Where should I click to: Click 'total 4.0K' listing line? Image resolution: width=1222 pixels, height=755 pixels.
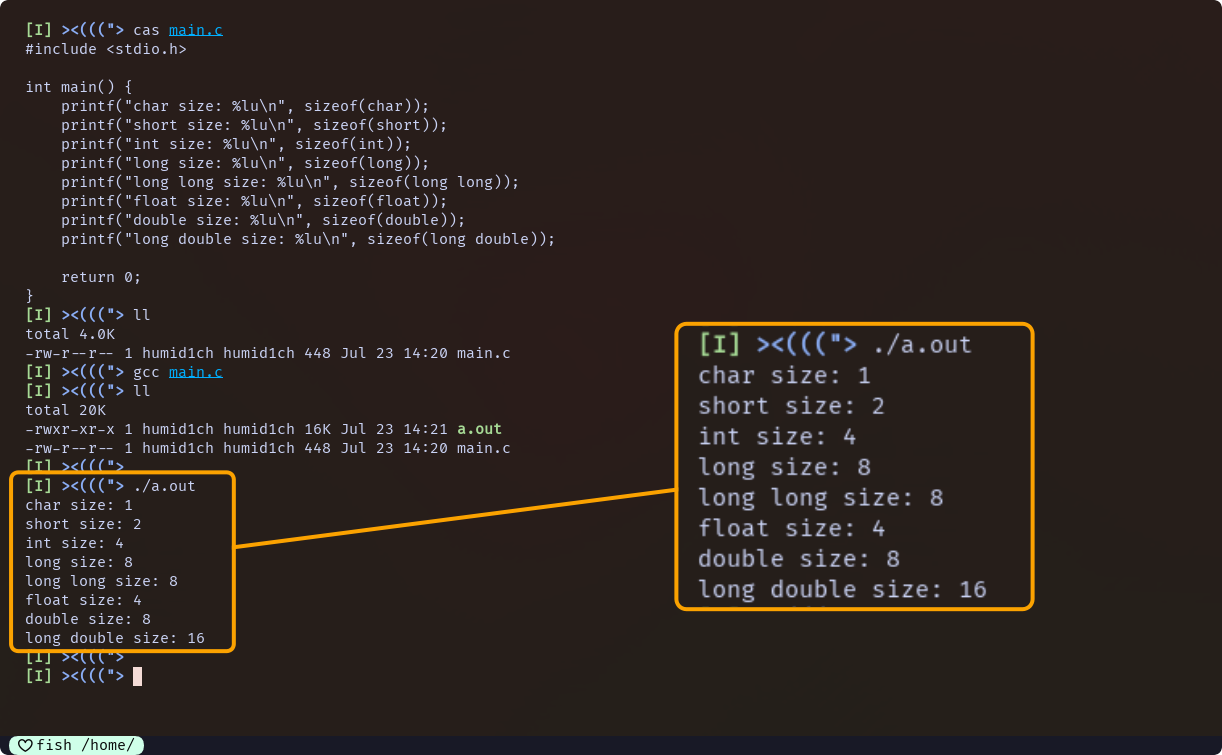[70, 334]
